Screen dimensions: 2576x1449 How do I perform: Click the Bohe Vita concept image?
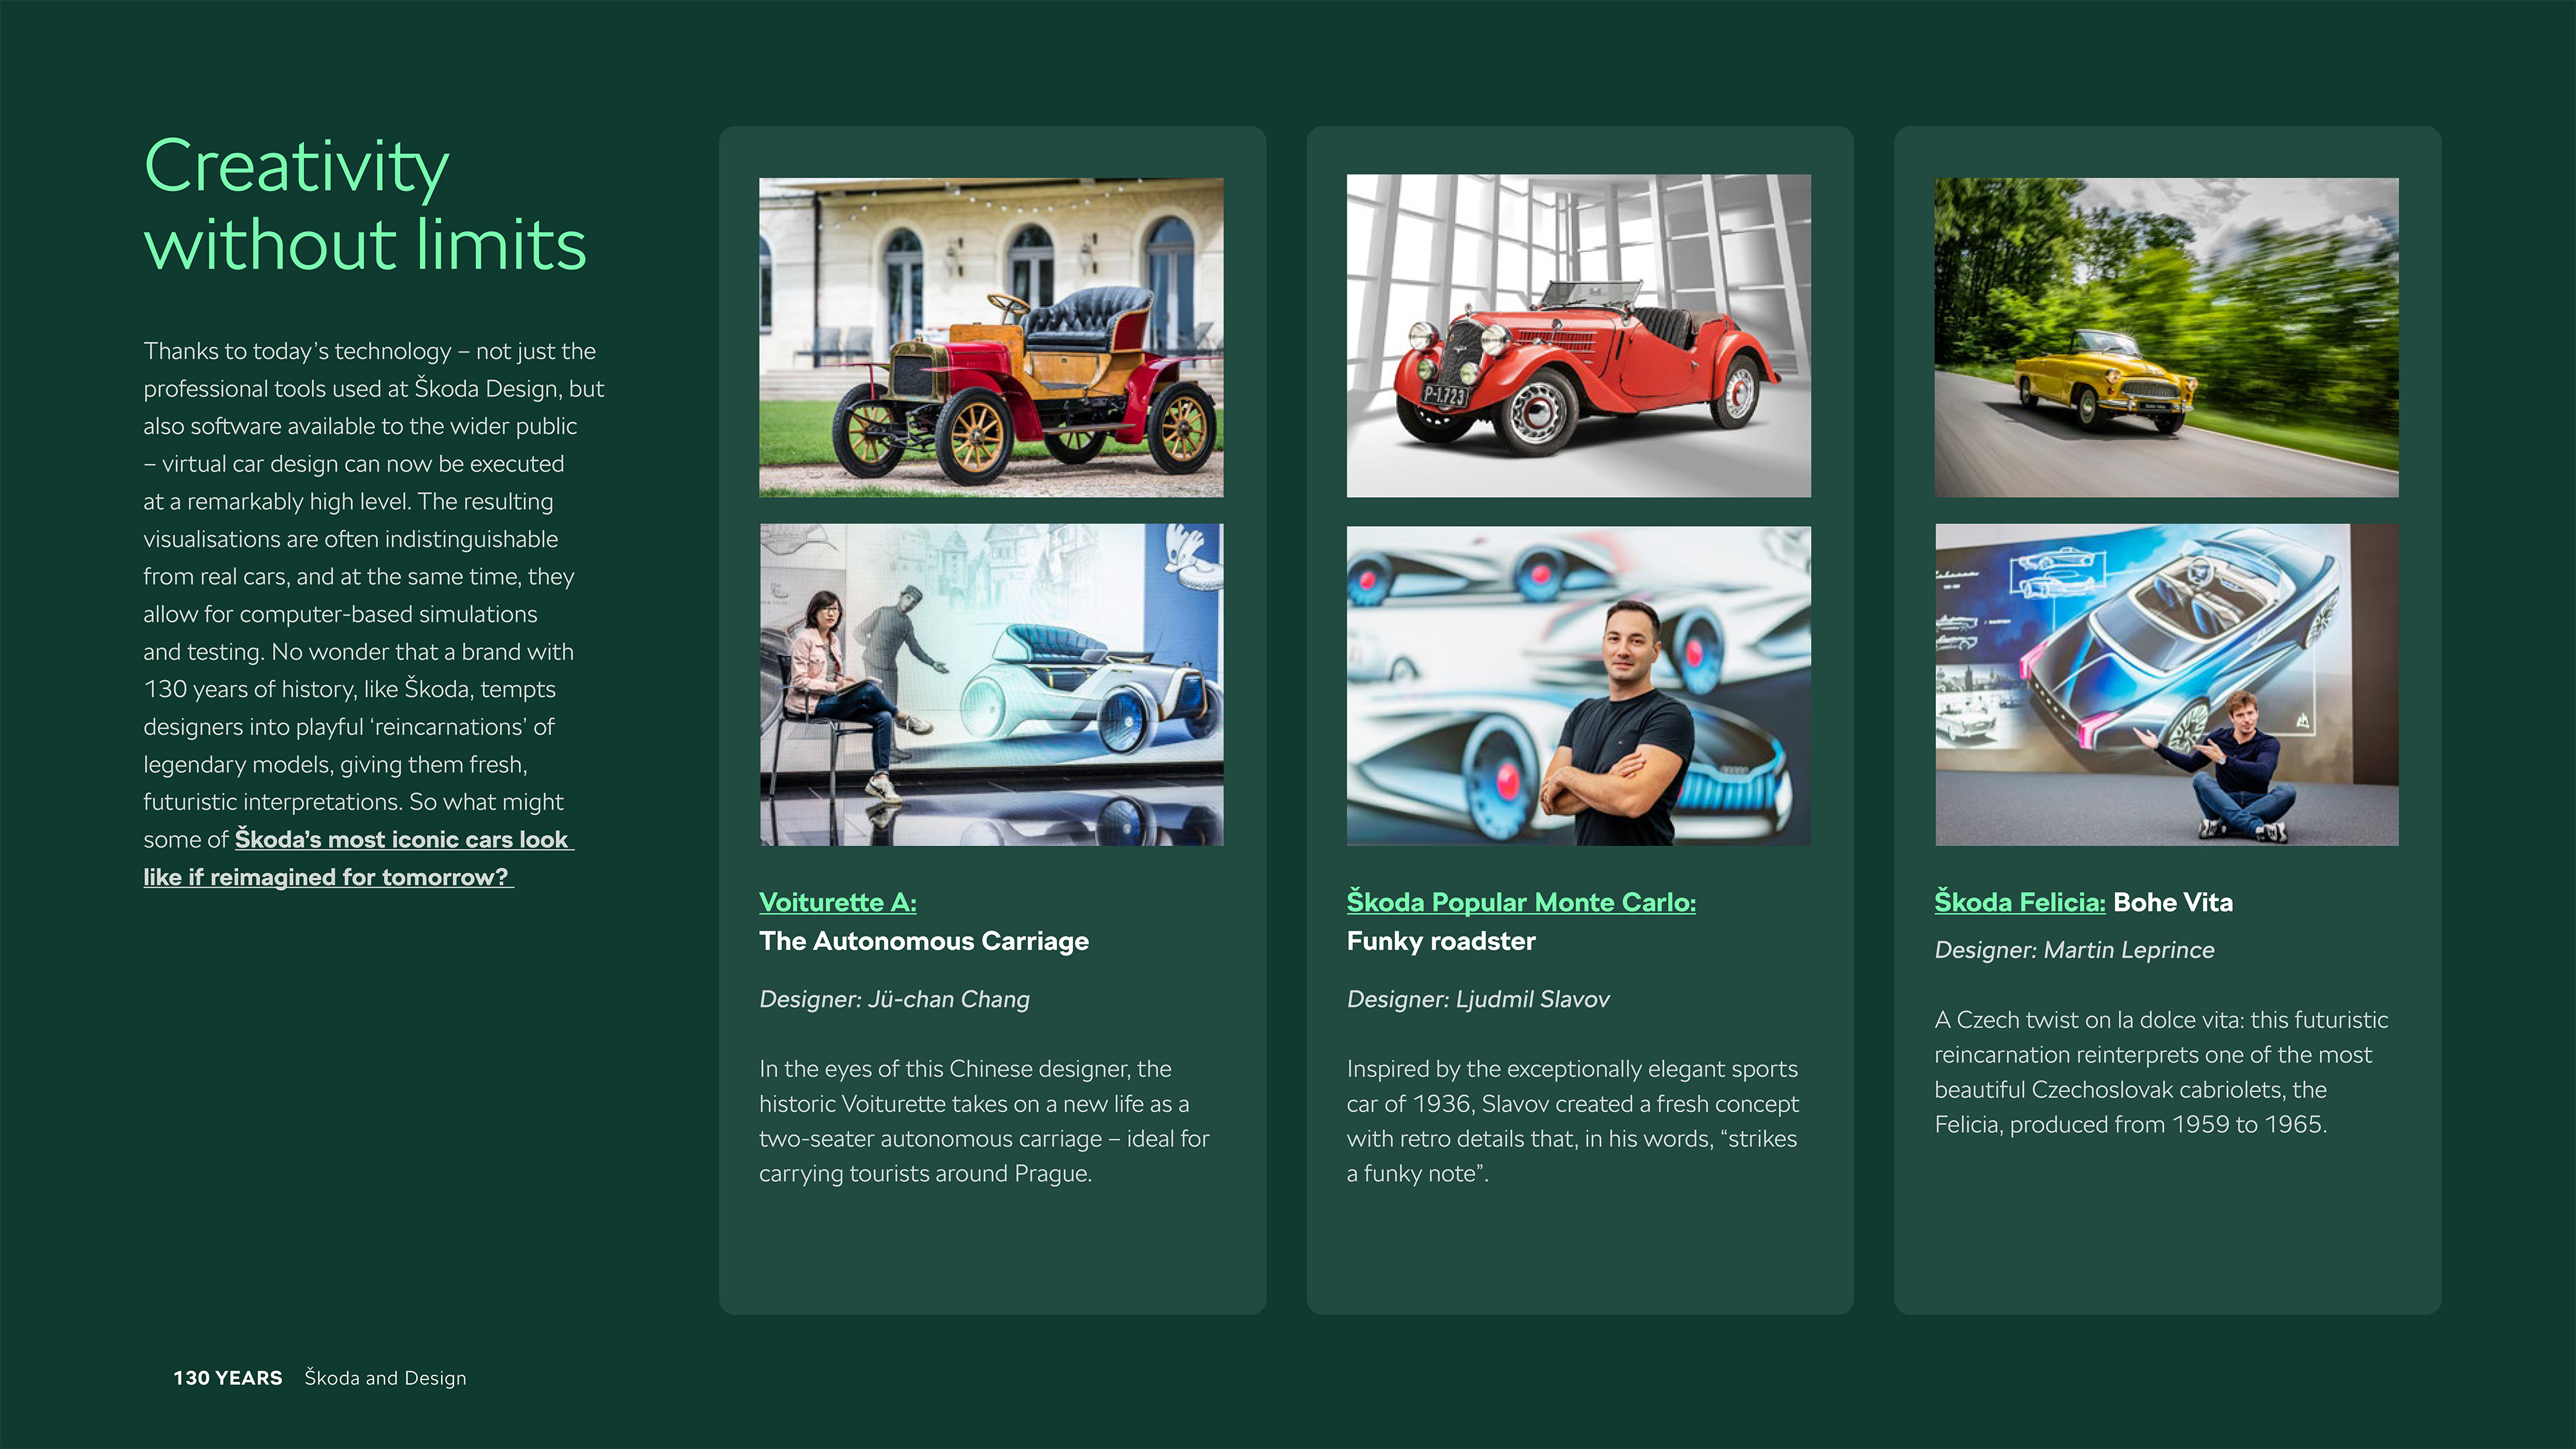(2166, 685)
